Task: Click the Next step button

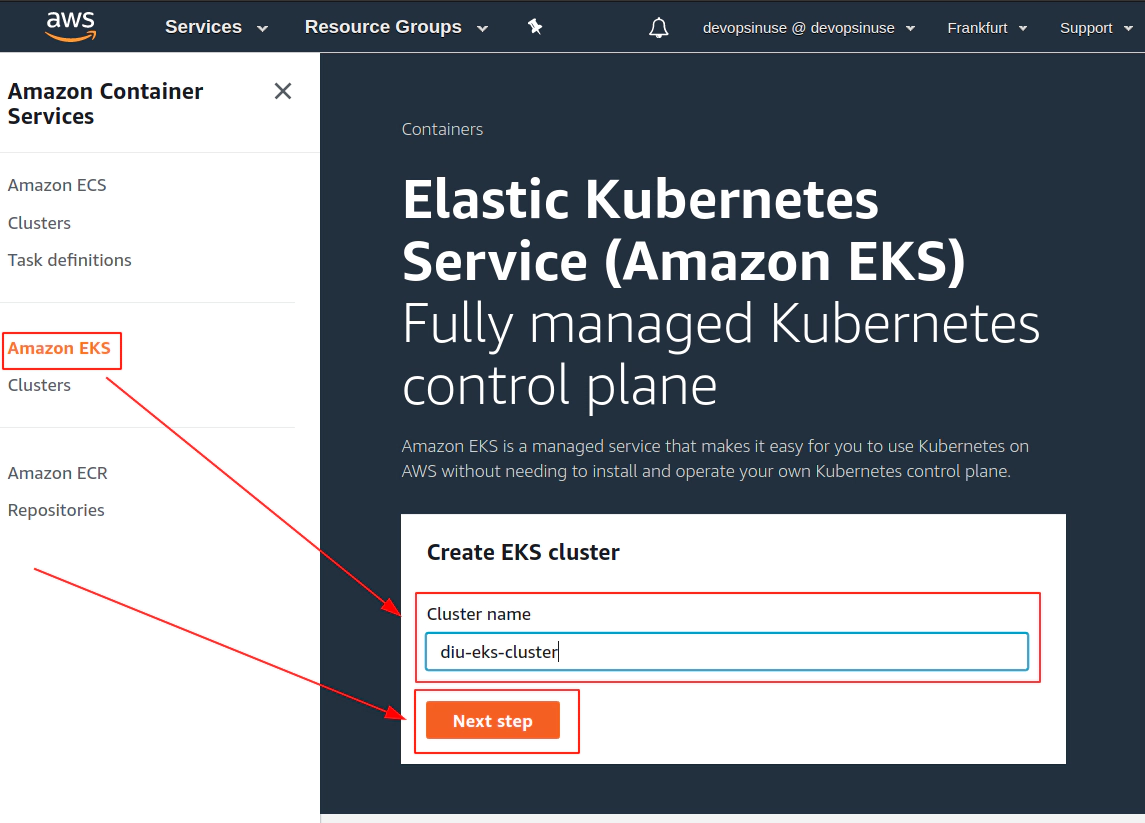Action: click(493, 721)
